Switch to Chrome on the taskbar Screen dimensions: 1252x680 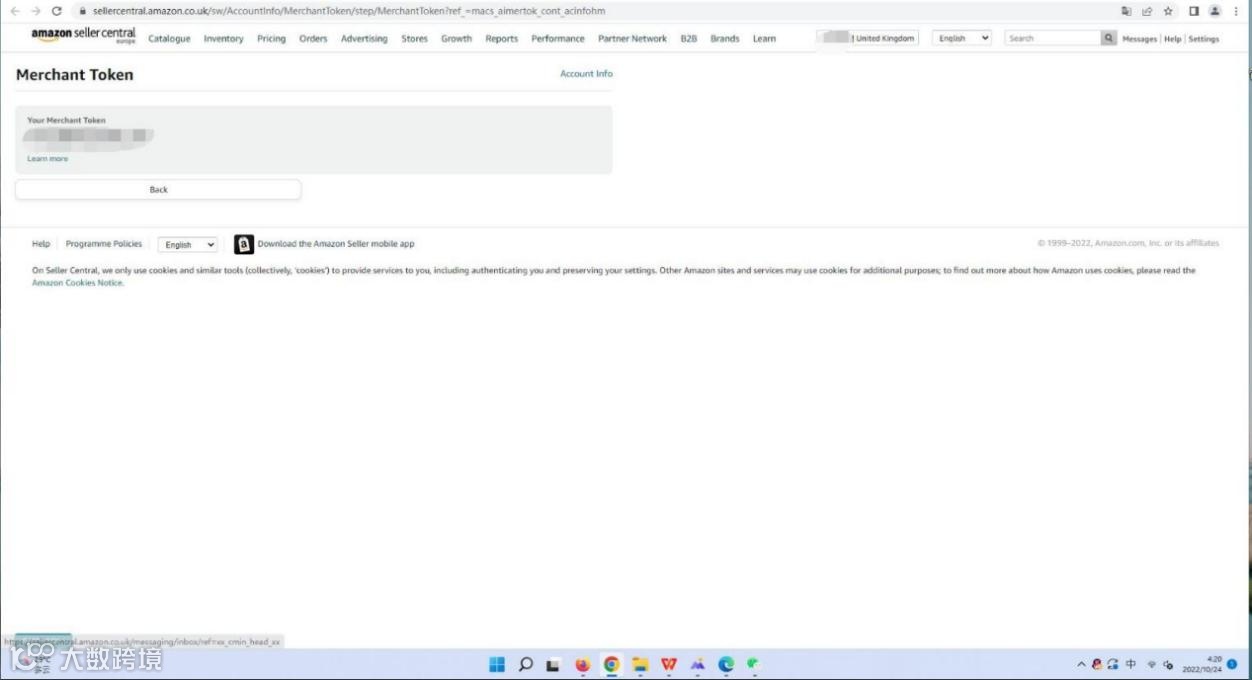[x=611, y=665]
